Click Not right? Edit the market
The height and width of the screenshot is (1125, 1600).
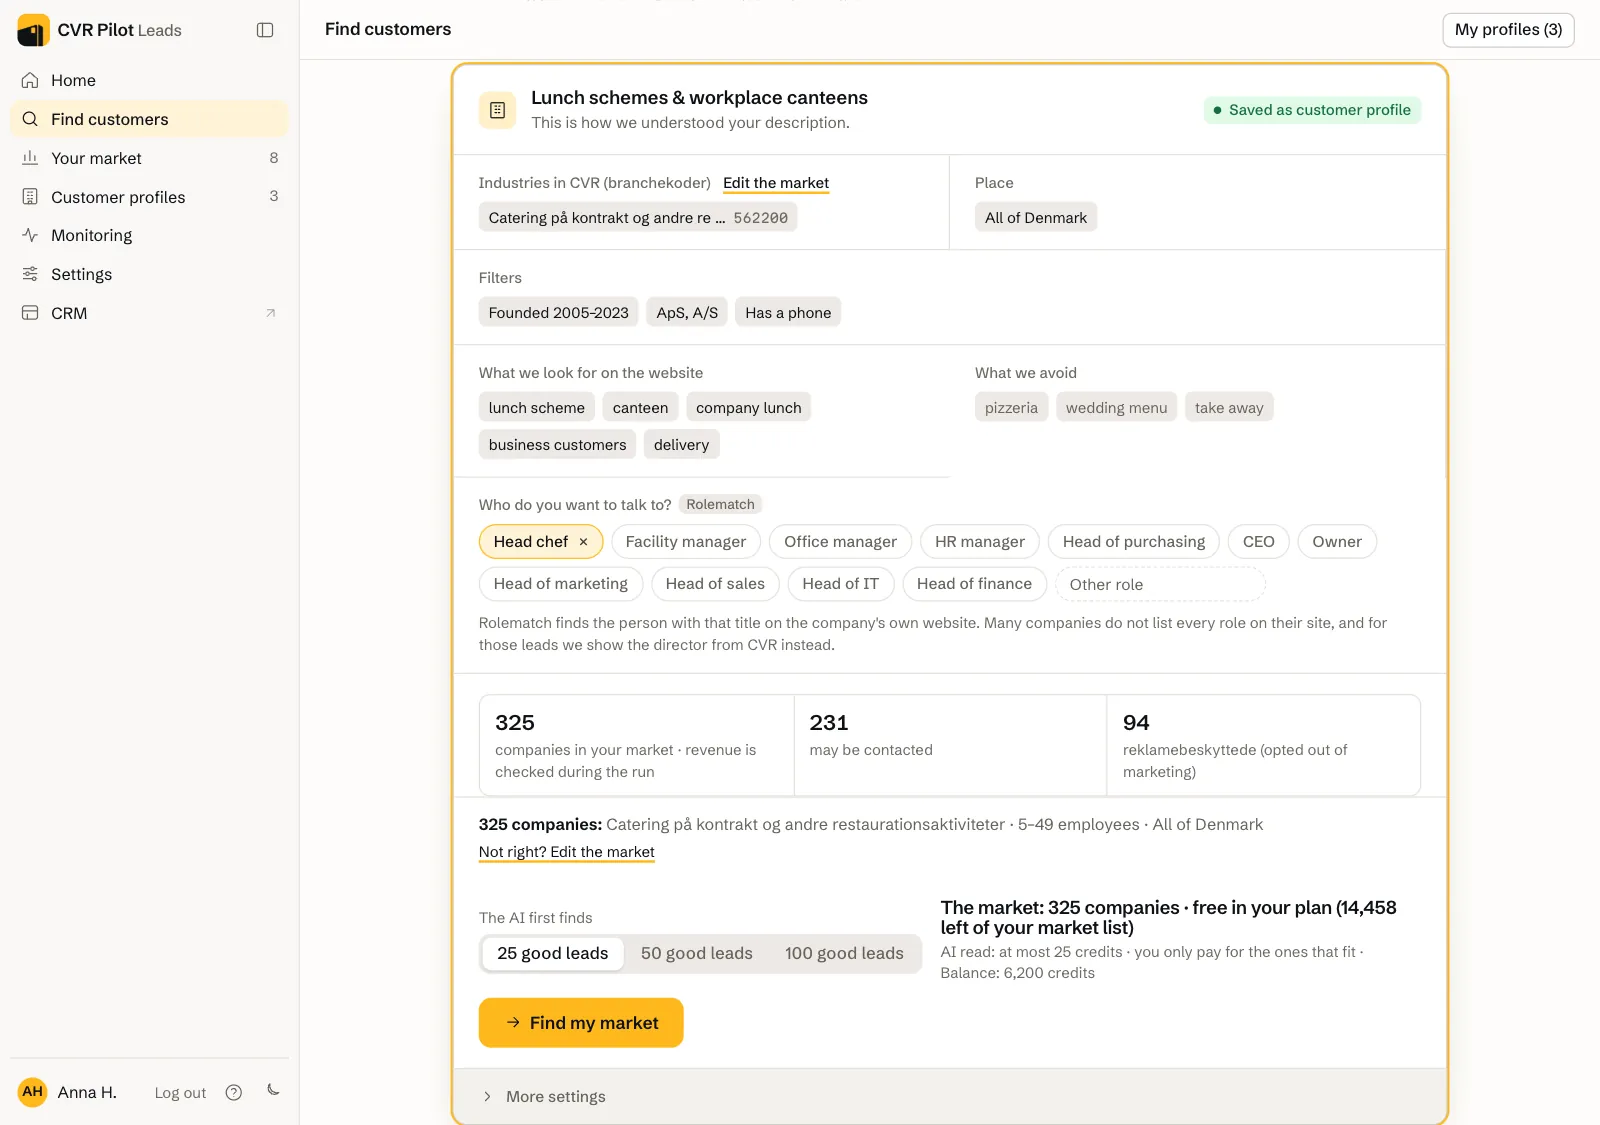566,852
